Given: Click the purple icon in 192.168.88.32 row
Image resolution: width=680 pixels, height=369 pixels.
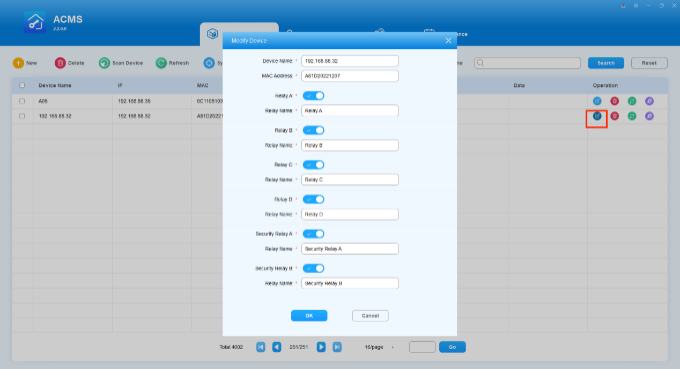Looking at the screenshot, I should [x=649, y=116].
